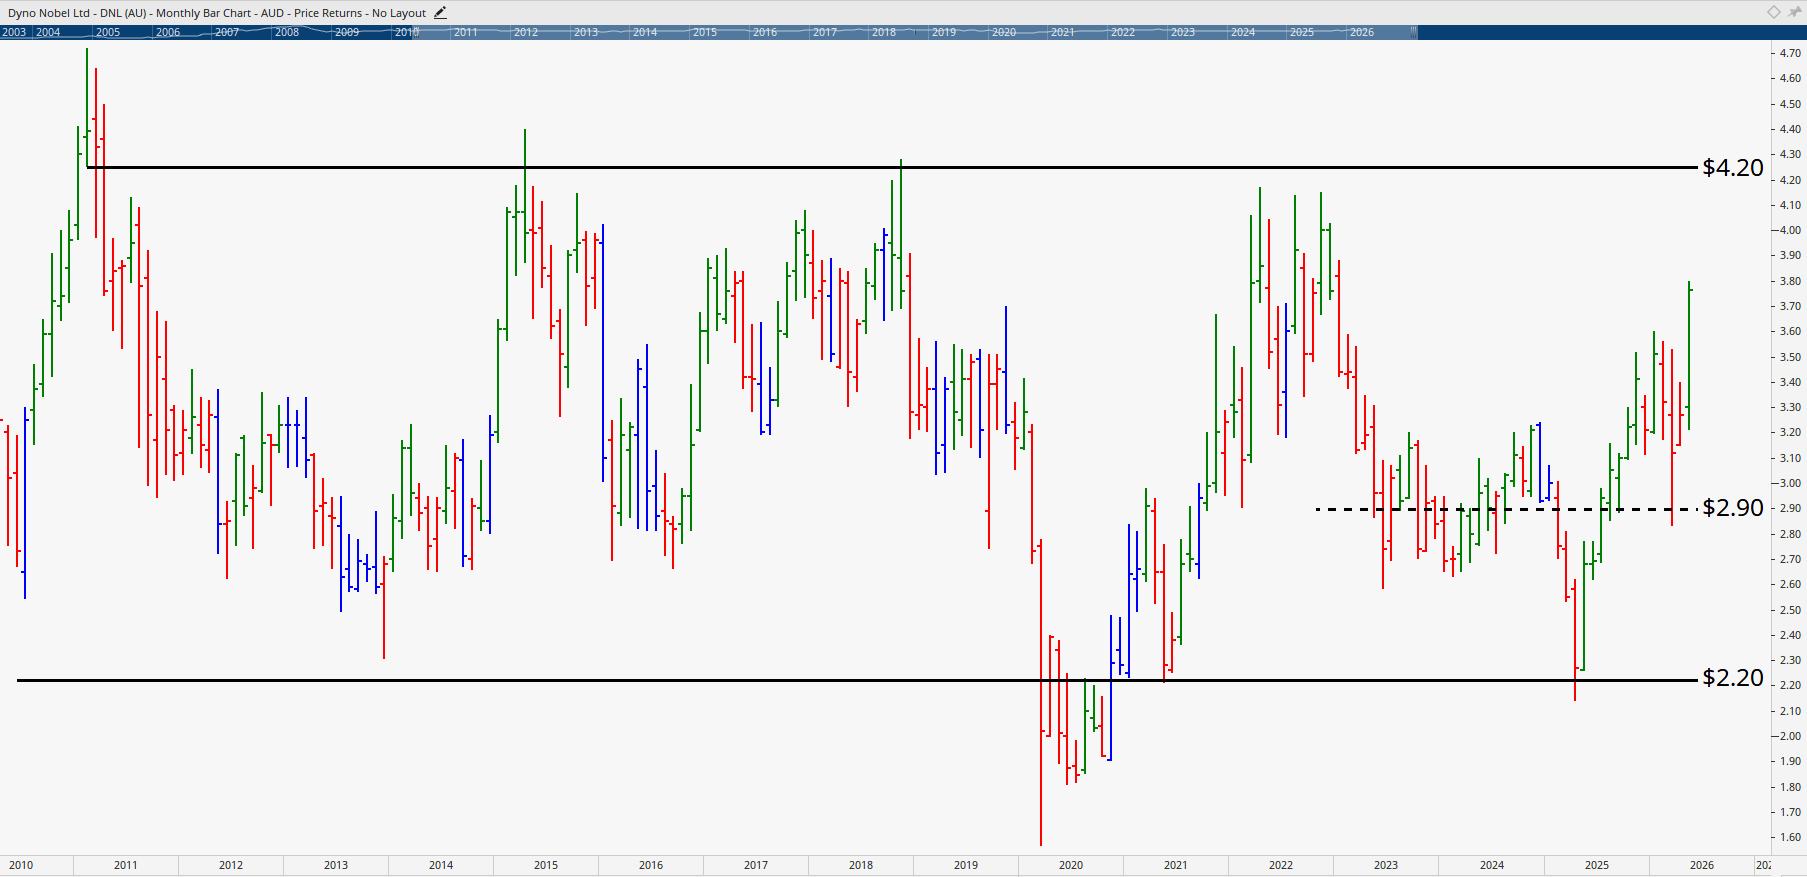Click the 3.50 value on price axis
Screen dimensions: 1807x877
pyautogui.click(x=1790, y=357)
